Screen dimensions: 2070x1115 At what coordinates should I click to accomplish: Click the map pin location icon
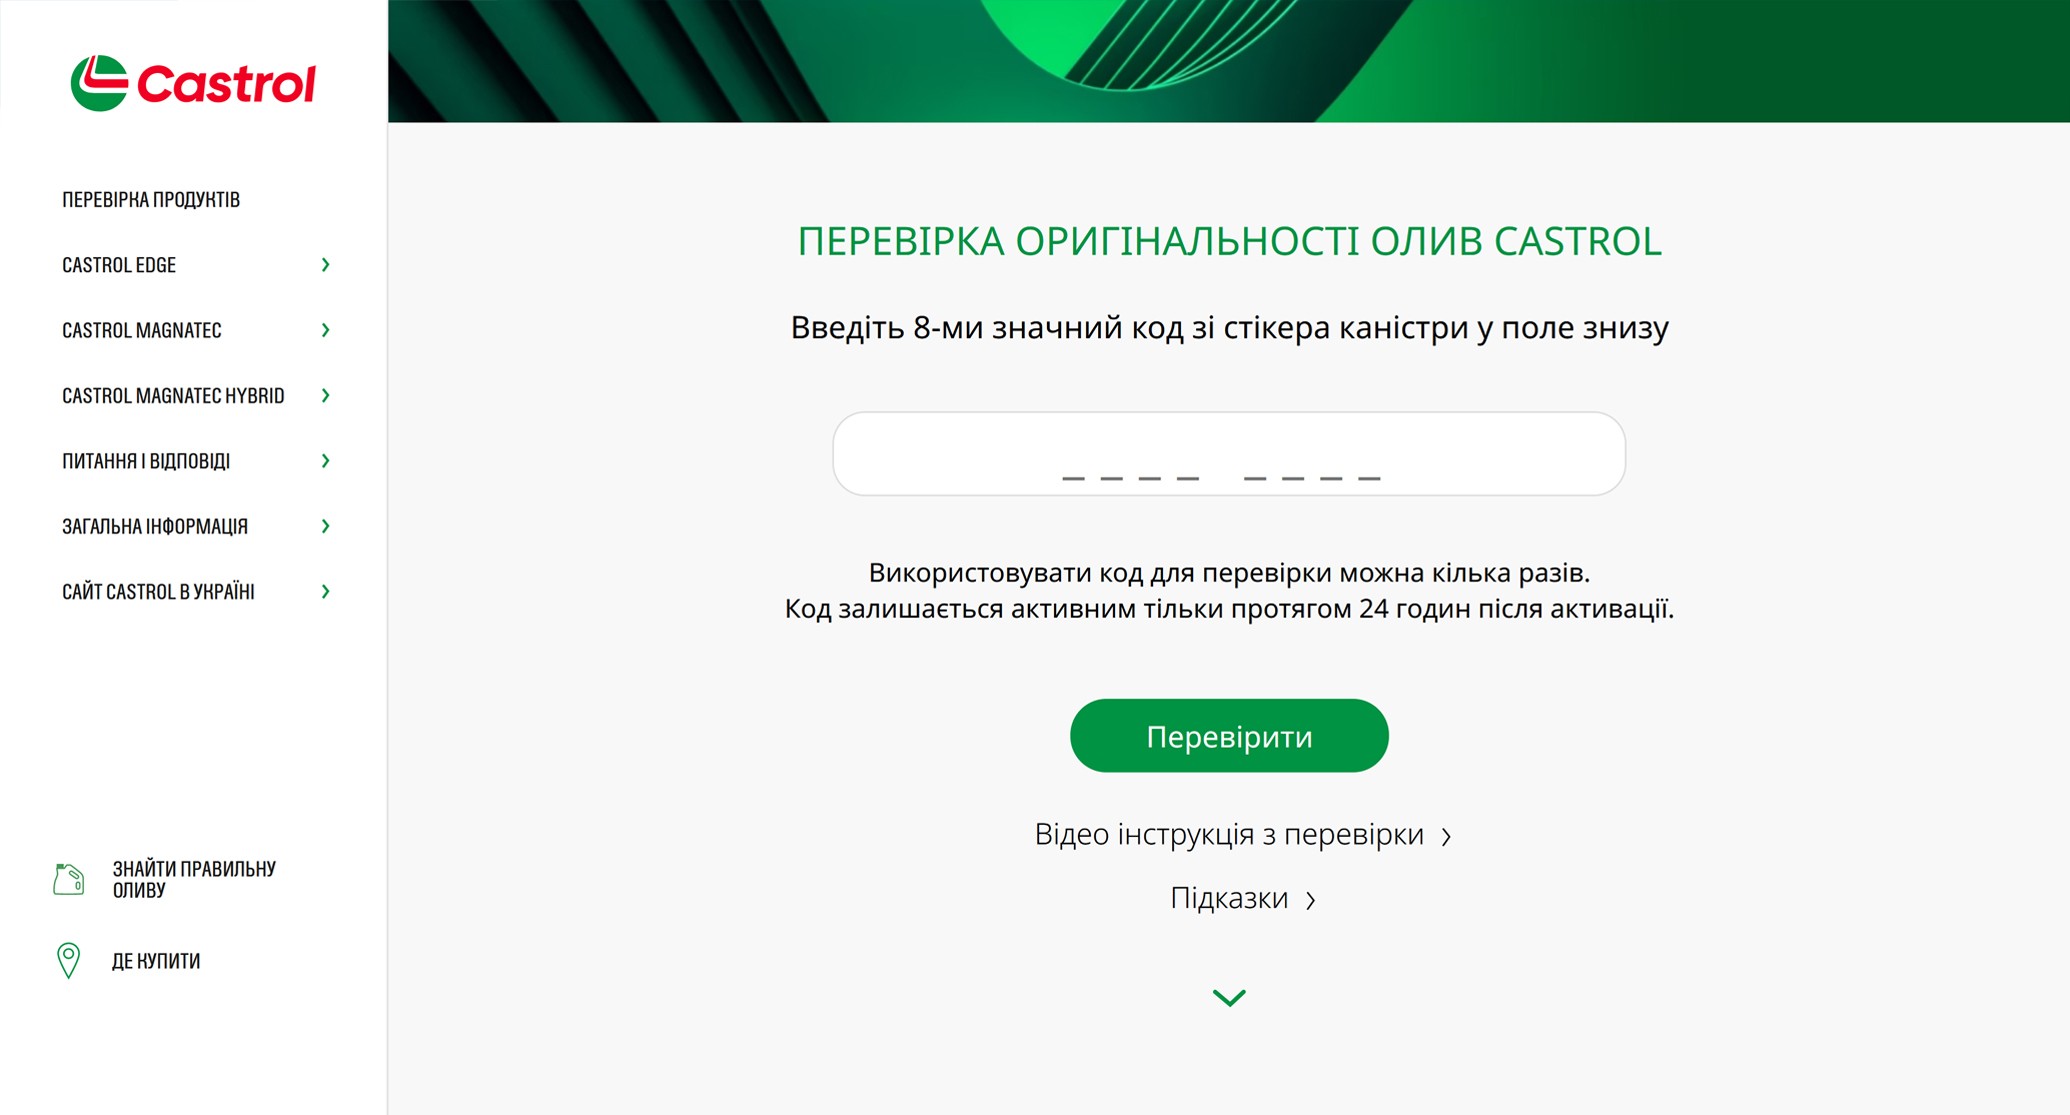coord(68,960)
